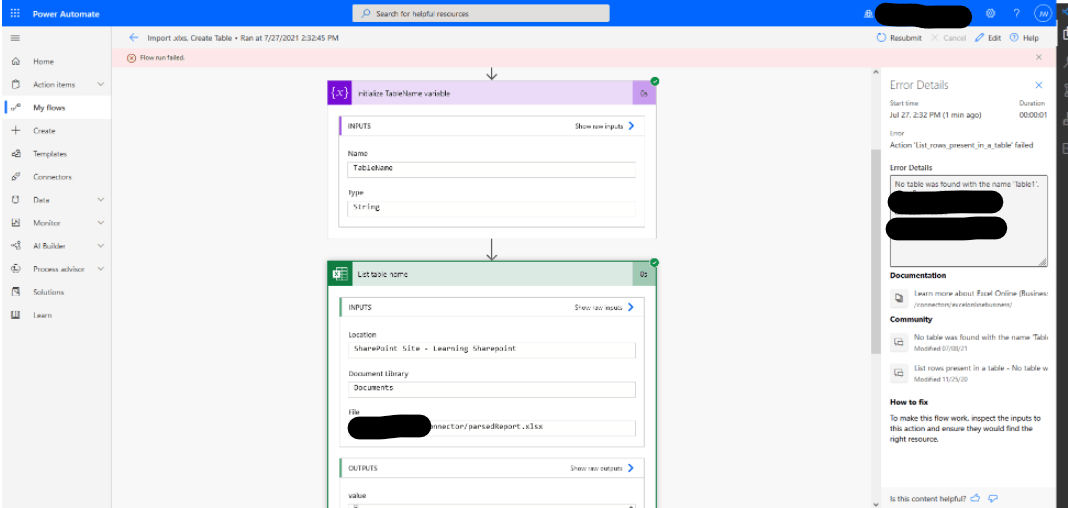This screenshot has width=1068, height=508.
Task: Open My flows in the sidebar
Action: point(49,108)
